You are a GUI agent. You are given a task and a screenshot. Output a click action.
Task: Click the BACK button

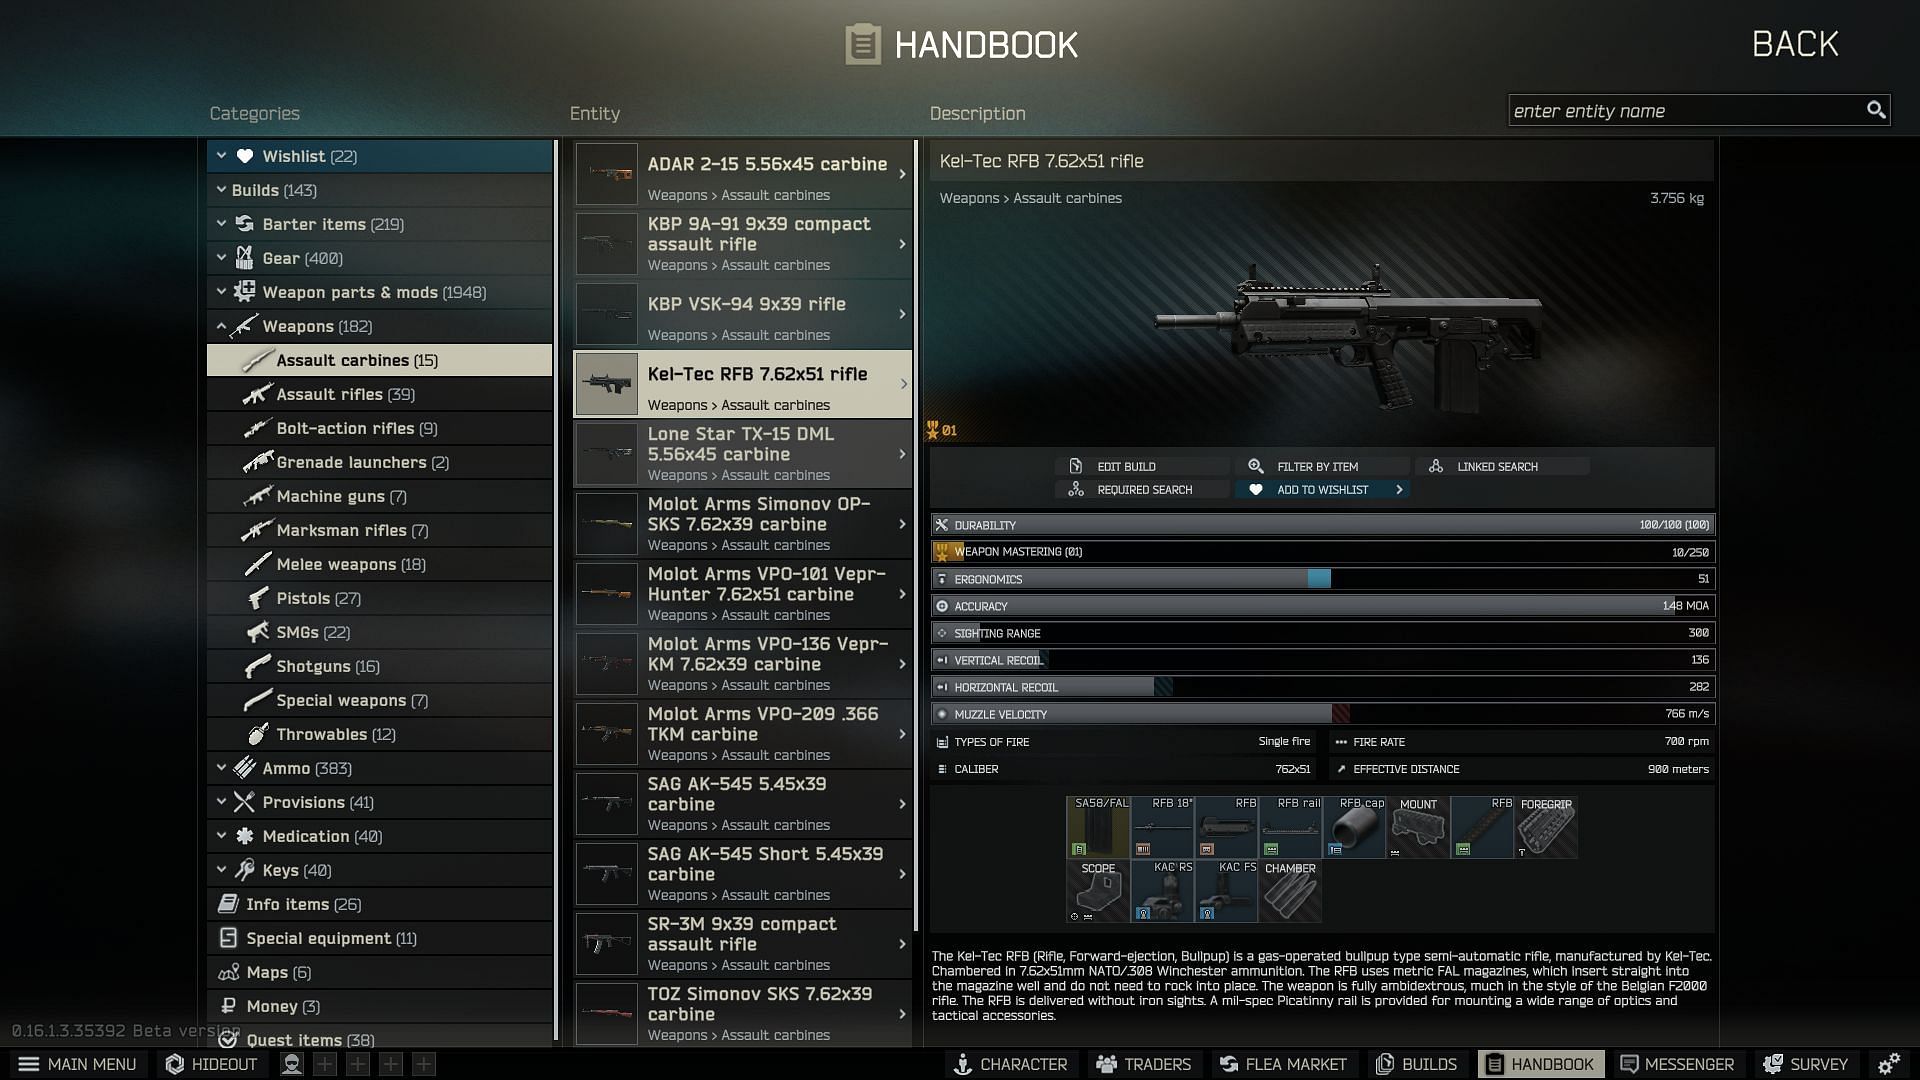tap(1795, 44)
